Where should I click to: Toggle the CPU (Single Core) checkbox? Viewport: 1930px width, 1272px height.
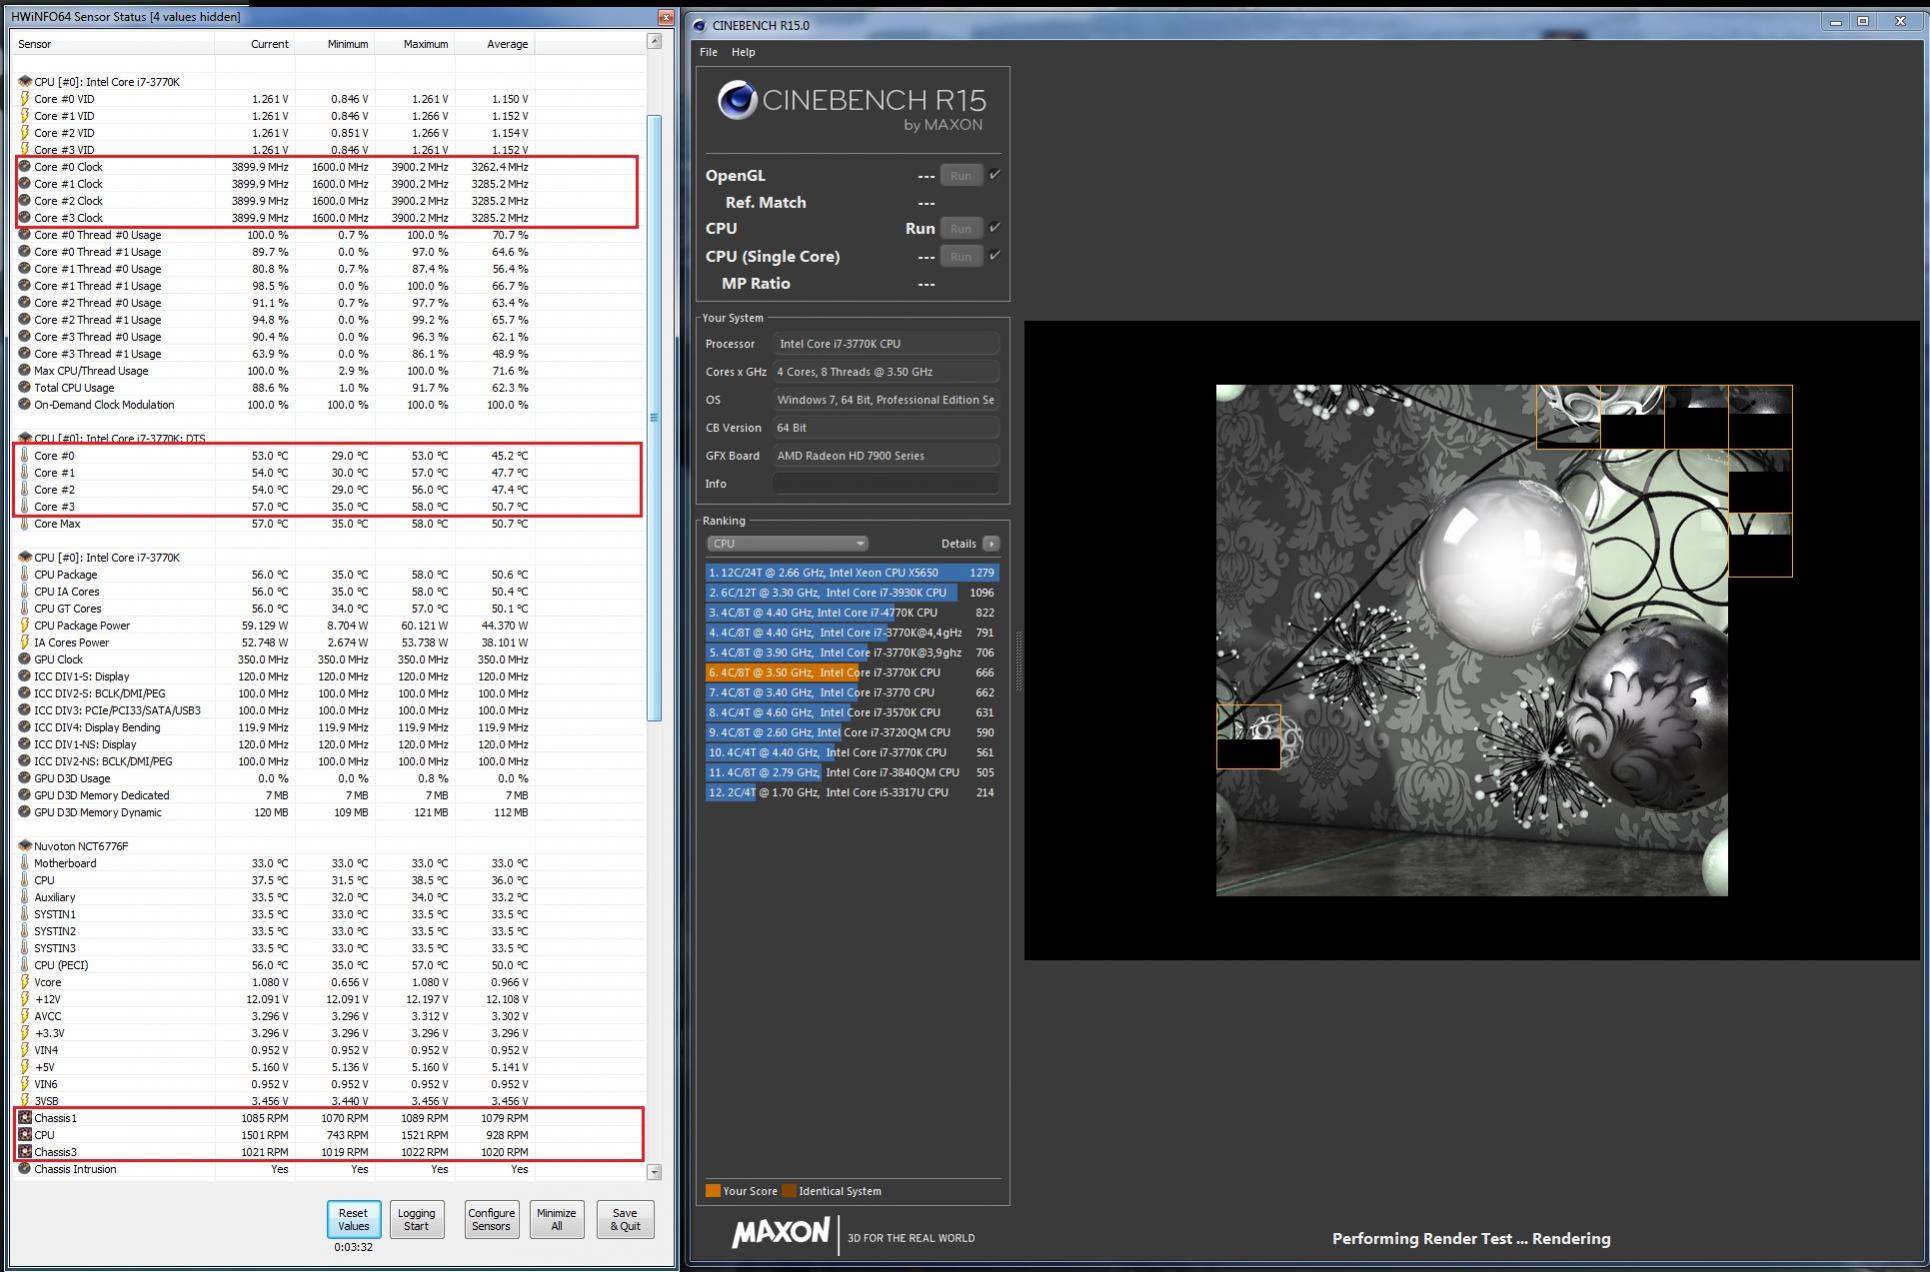[994, 256]
